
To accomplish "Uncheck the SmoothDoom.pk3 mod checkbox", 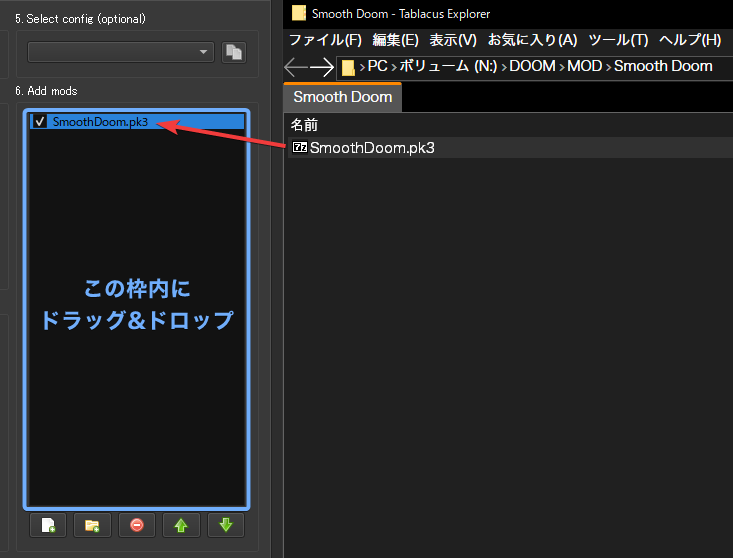I will click(x=40, y=122).
